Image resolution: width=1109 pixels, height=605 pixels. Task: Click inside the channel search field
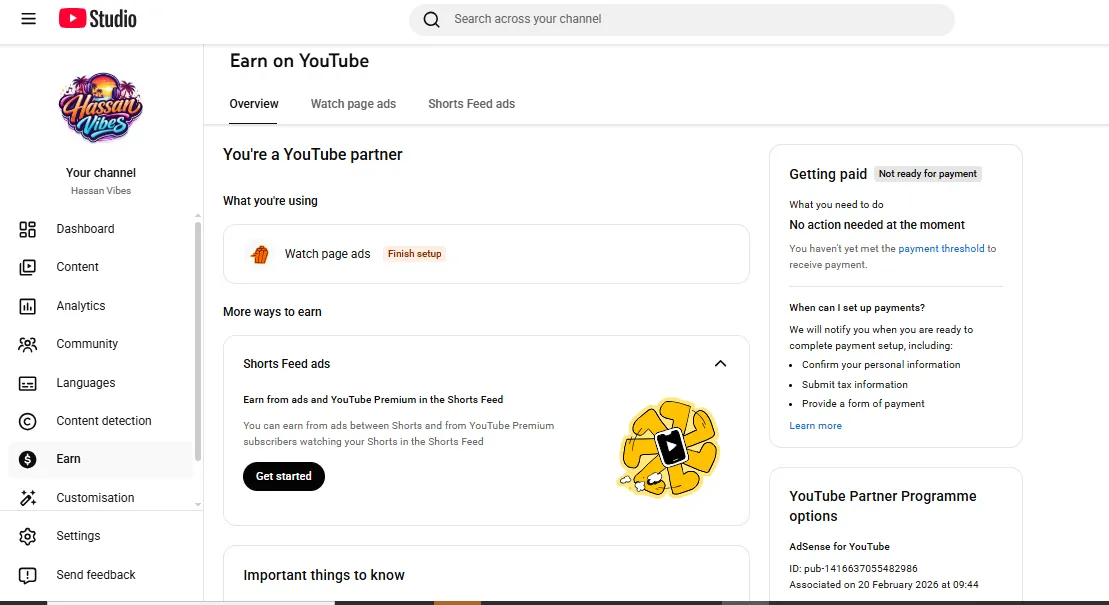point(681,20)
